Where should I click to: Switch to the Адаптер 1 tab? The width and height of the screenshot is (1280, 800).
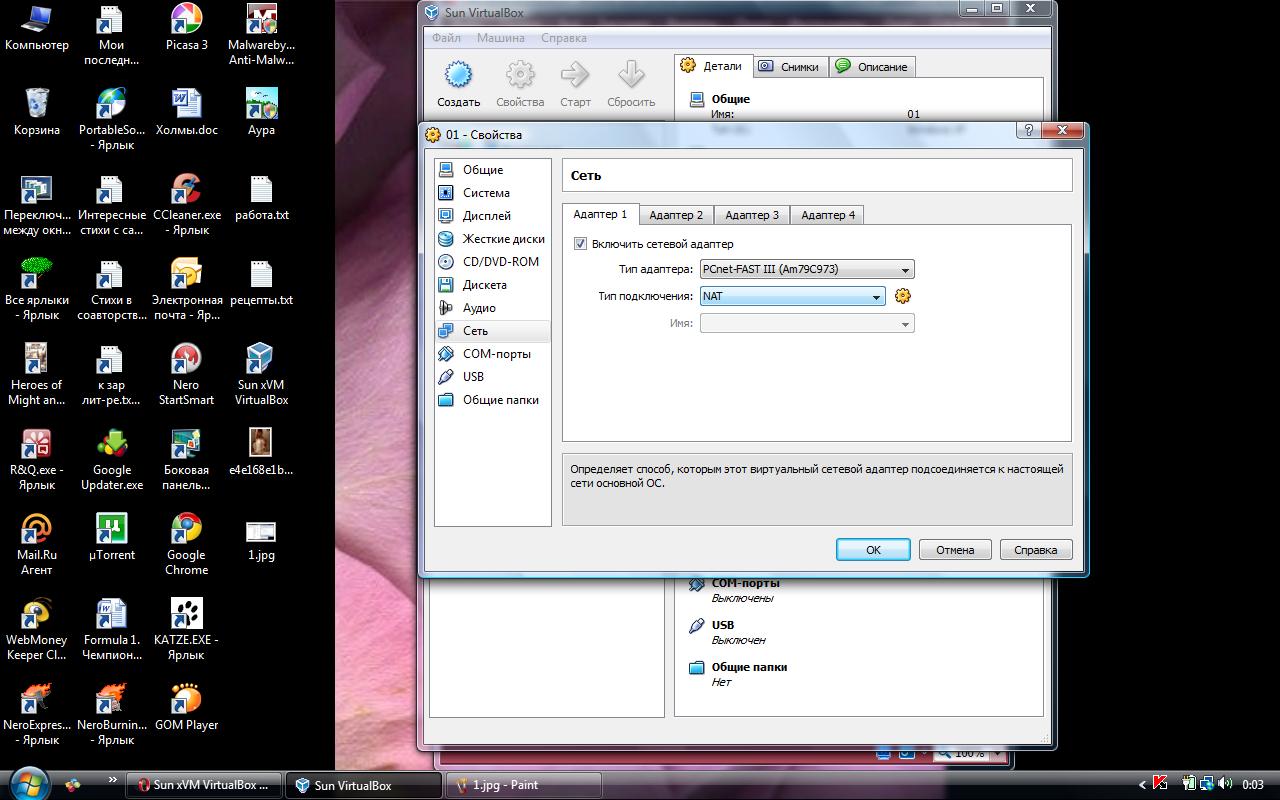600,214
